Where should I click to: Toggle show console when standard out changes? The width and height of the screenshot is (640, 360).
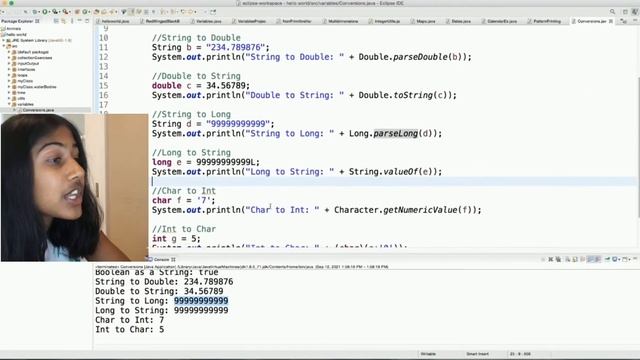point(590,259)
